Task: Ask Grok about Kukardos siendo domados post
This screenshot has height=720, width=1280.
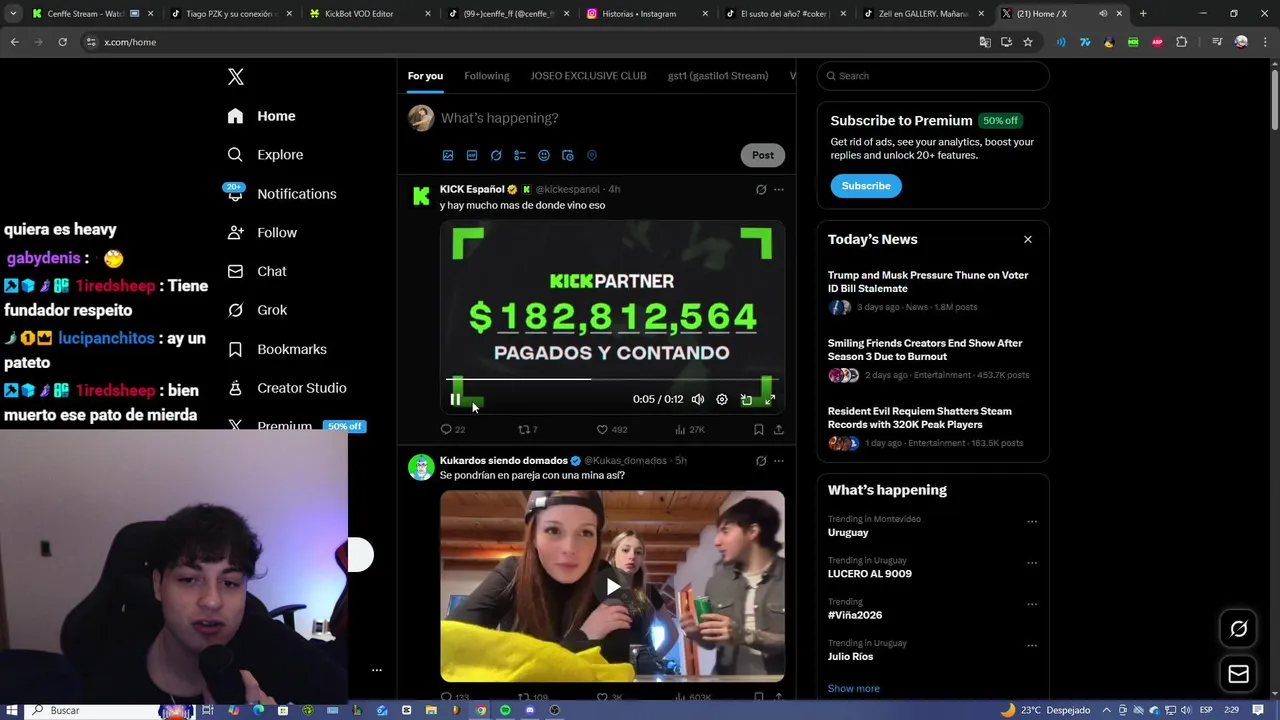Action: click(x=761, y=461)
